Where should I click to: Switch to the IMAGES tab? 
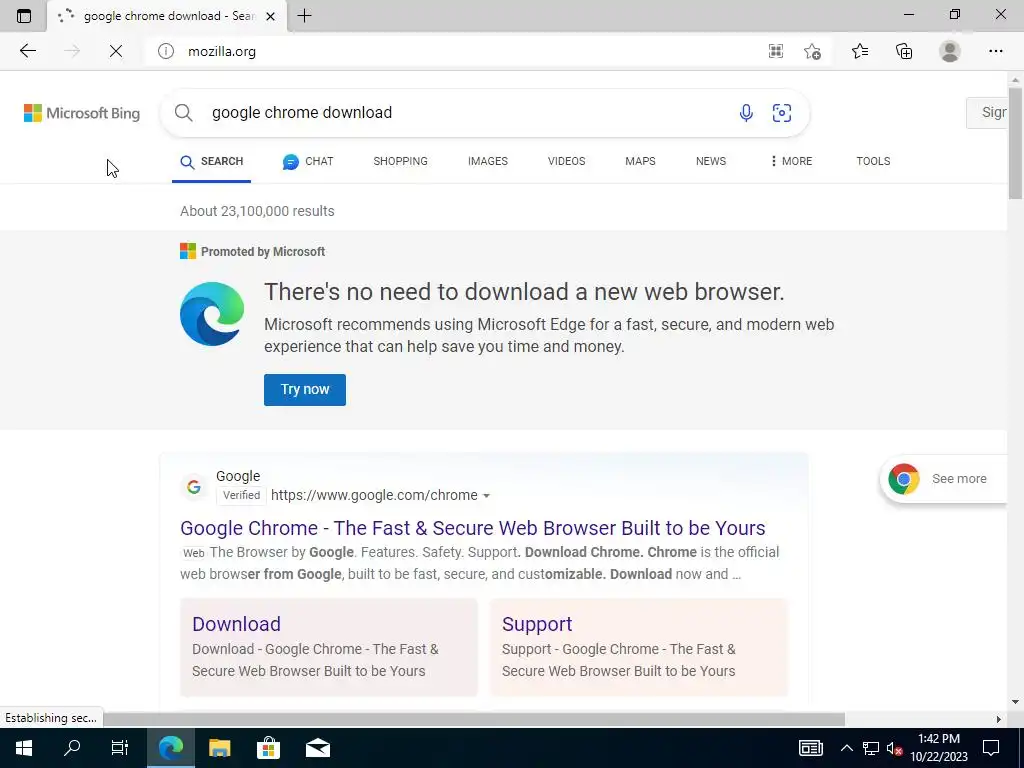(x=488, y=161)
